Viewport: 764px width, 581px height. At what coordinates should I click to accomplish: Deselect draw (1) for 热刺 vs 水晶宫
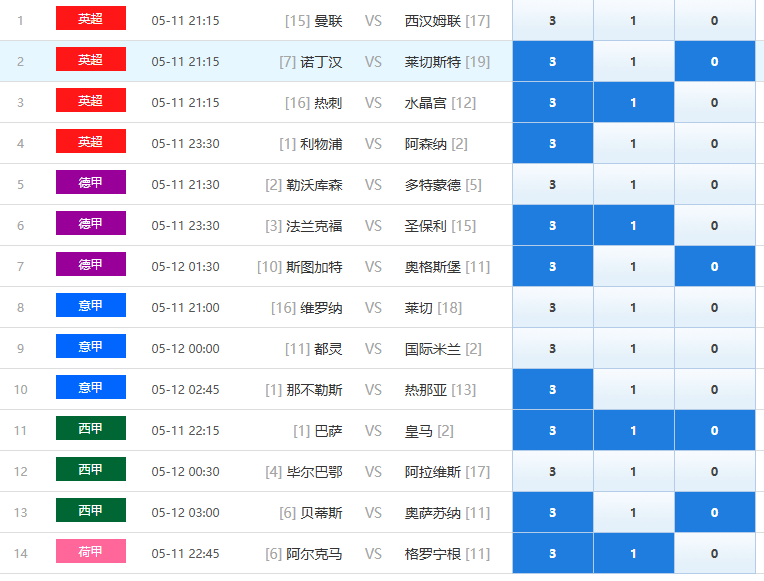coord(633,102)
